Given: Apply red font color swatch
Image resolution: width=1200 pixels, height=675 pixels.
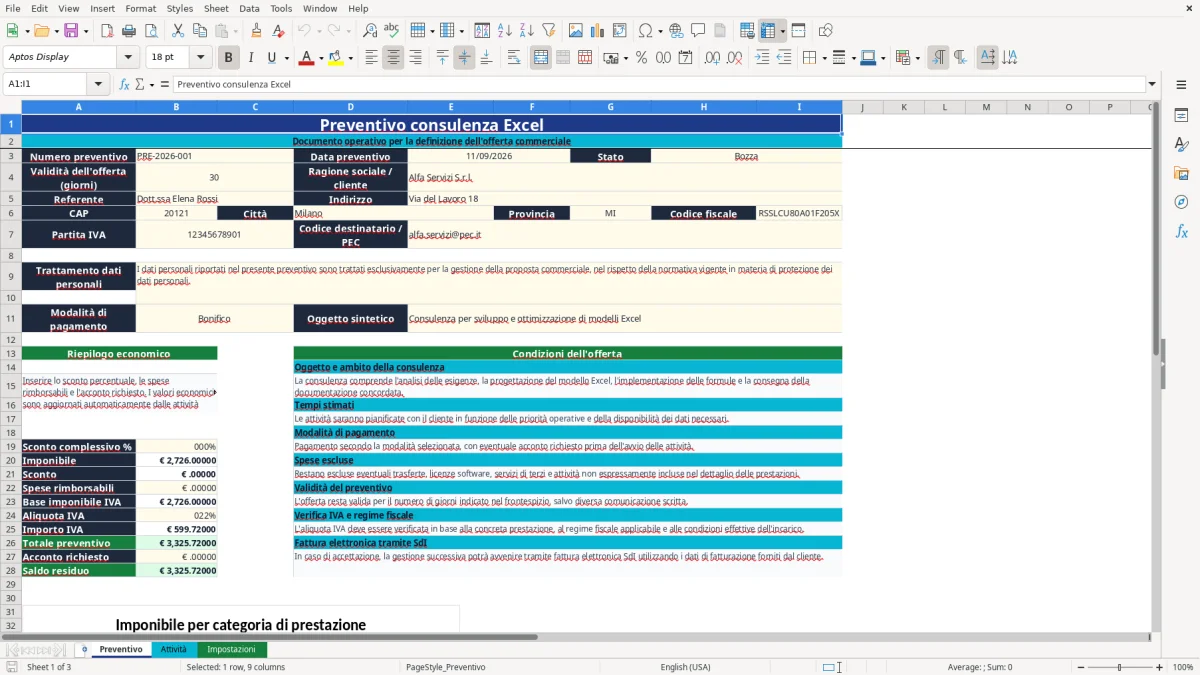Looking at the screenshot, I should click(x=306, y=58).
